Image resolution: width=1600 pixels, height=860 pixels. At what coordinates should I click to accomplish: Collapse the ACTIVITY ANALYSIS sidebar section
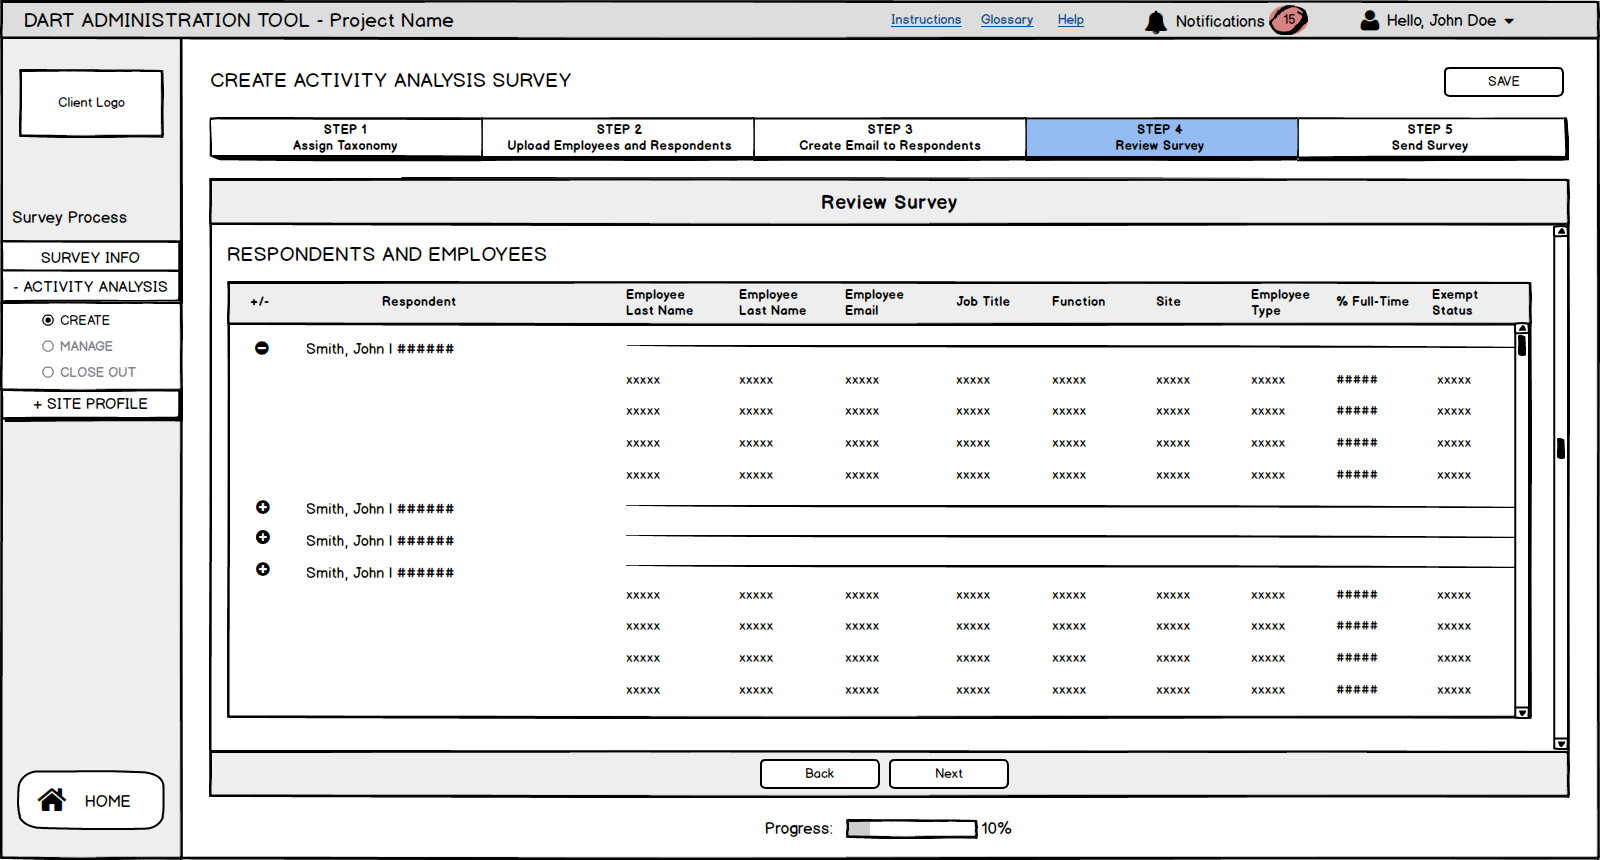(90, 286)
